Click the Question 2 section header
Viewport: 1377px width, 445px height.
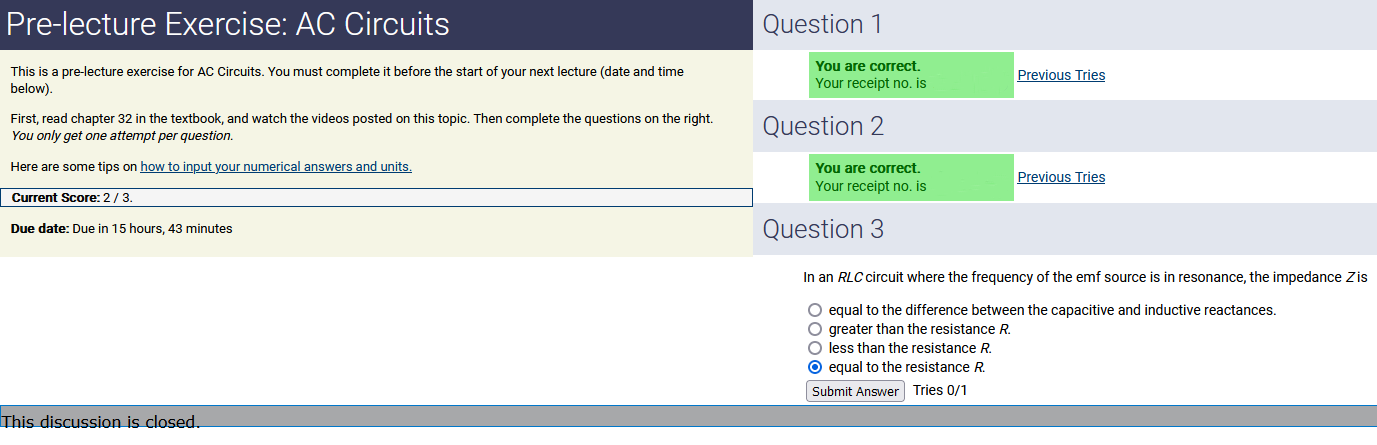point(823,127)
